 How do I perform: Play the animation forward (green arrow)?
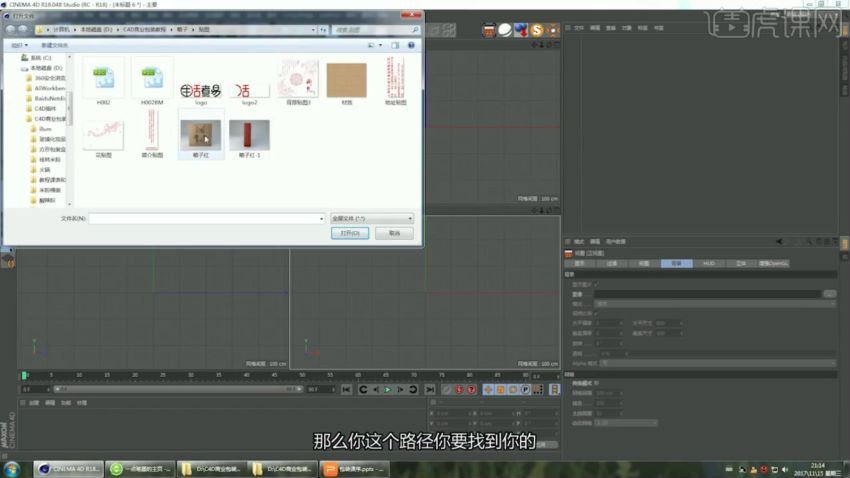coord(388,389)
